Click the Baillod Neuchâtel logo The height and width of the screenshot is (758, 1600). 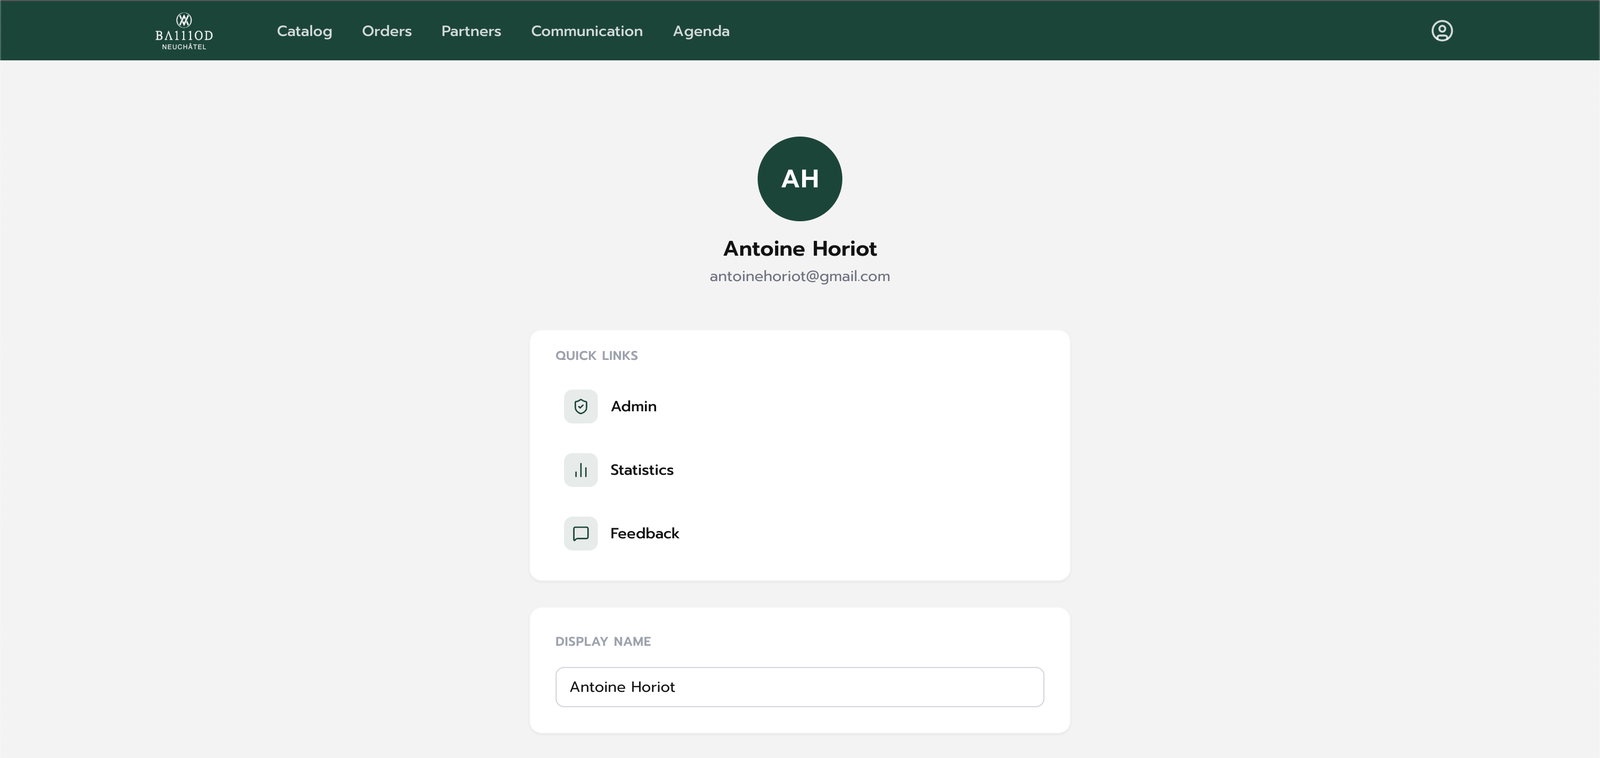click(184, 31)
